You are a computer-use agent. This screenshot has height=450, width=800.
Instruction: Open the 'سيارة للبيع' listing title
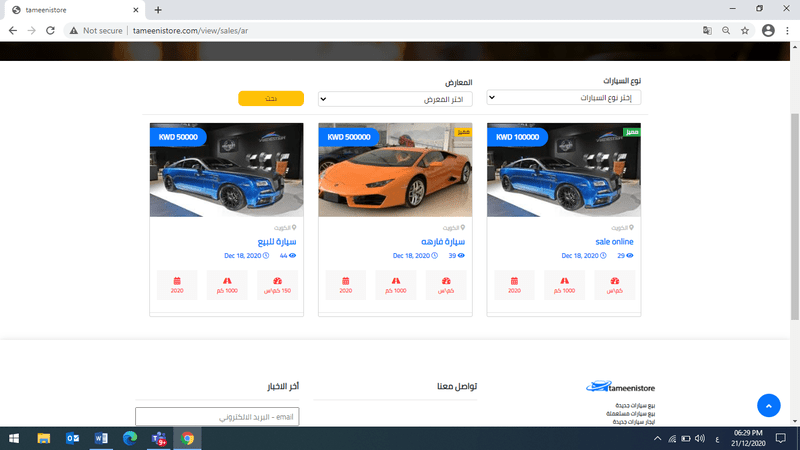pyautogui.click(x=277, y=242)
